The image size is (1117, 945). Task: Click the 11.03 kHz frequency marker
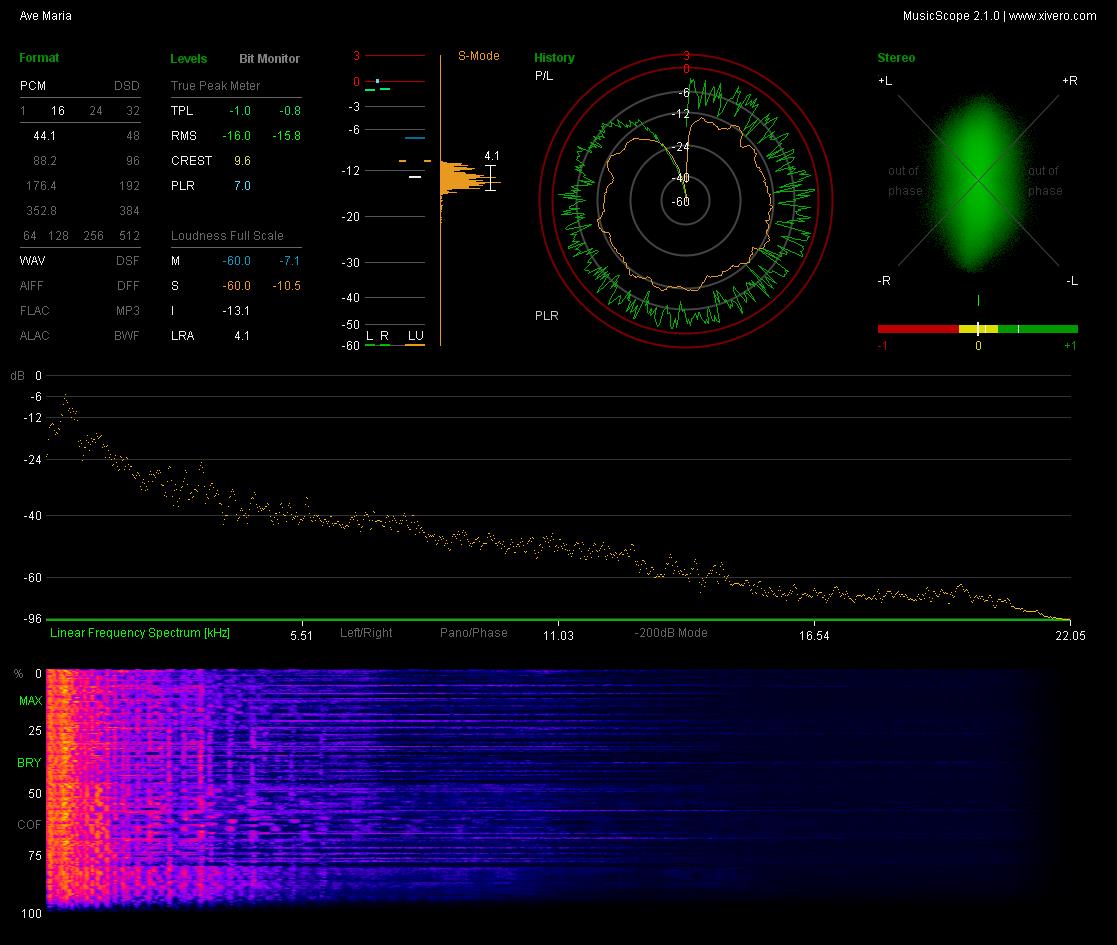coord(558,635)
